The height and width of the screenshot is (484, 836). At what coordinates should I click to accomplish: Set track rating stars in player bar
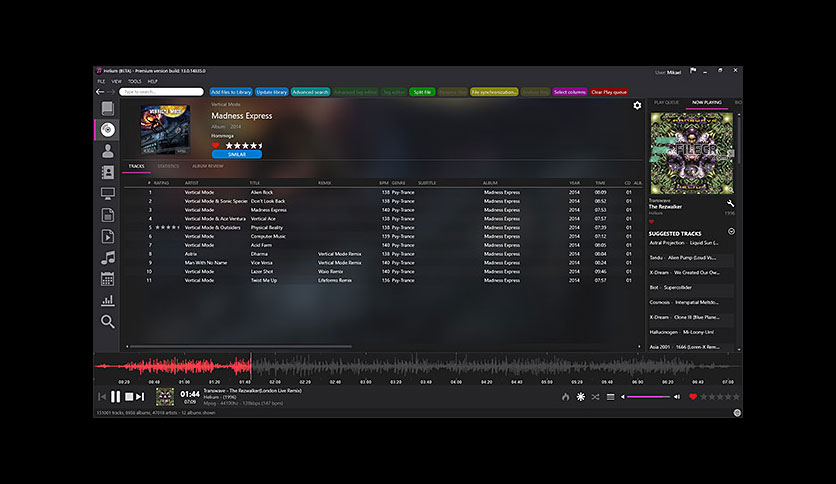(x=720, y=397)
